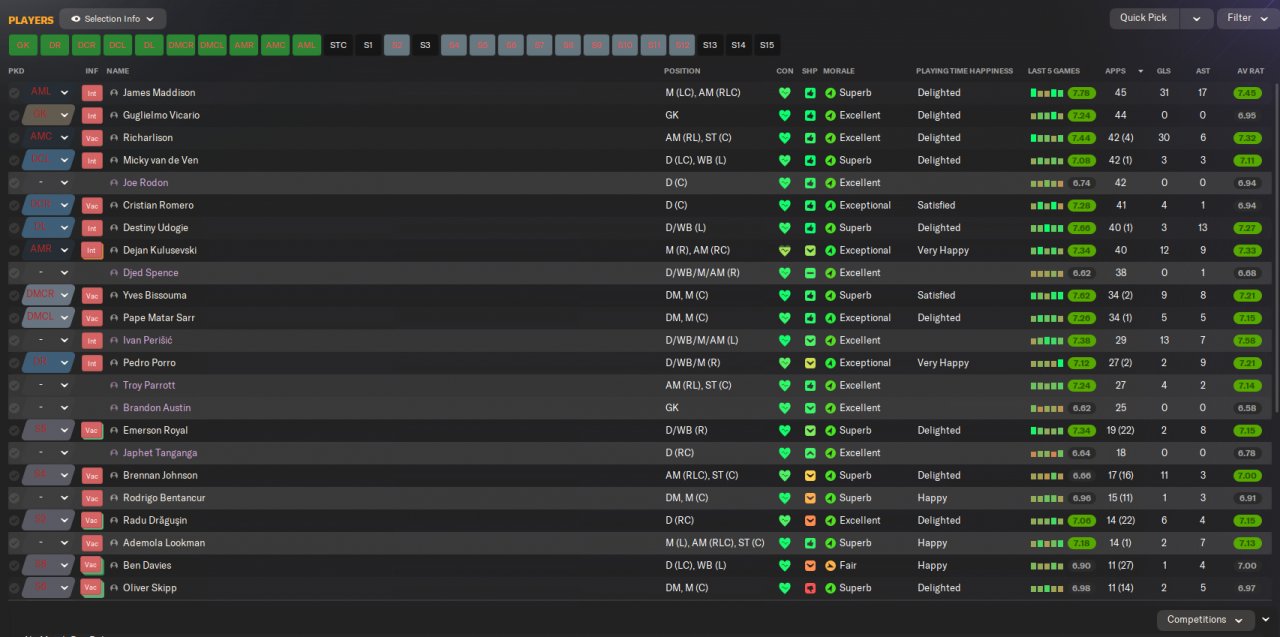1280x637 pixels.
Task: Sort players by the APPS column
Action: pyautogui.click(x=1115, y=71)
